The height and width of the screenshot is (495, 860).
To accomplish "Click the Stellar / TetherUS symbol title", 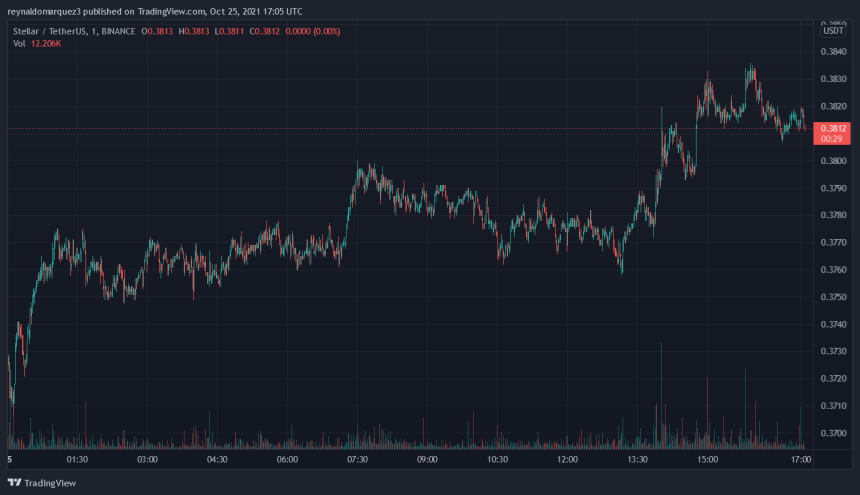I will pyautogui.click(x=49, y=30).
